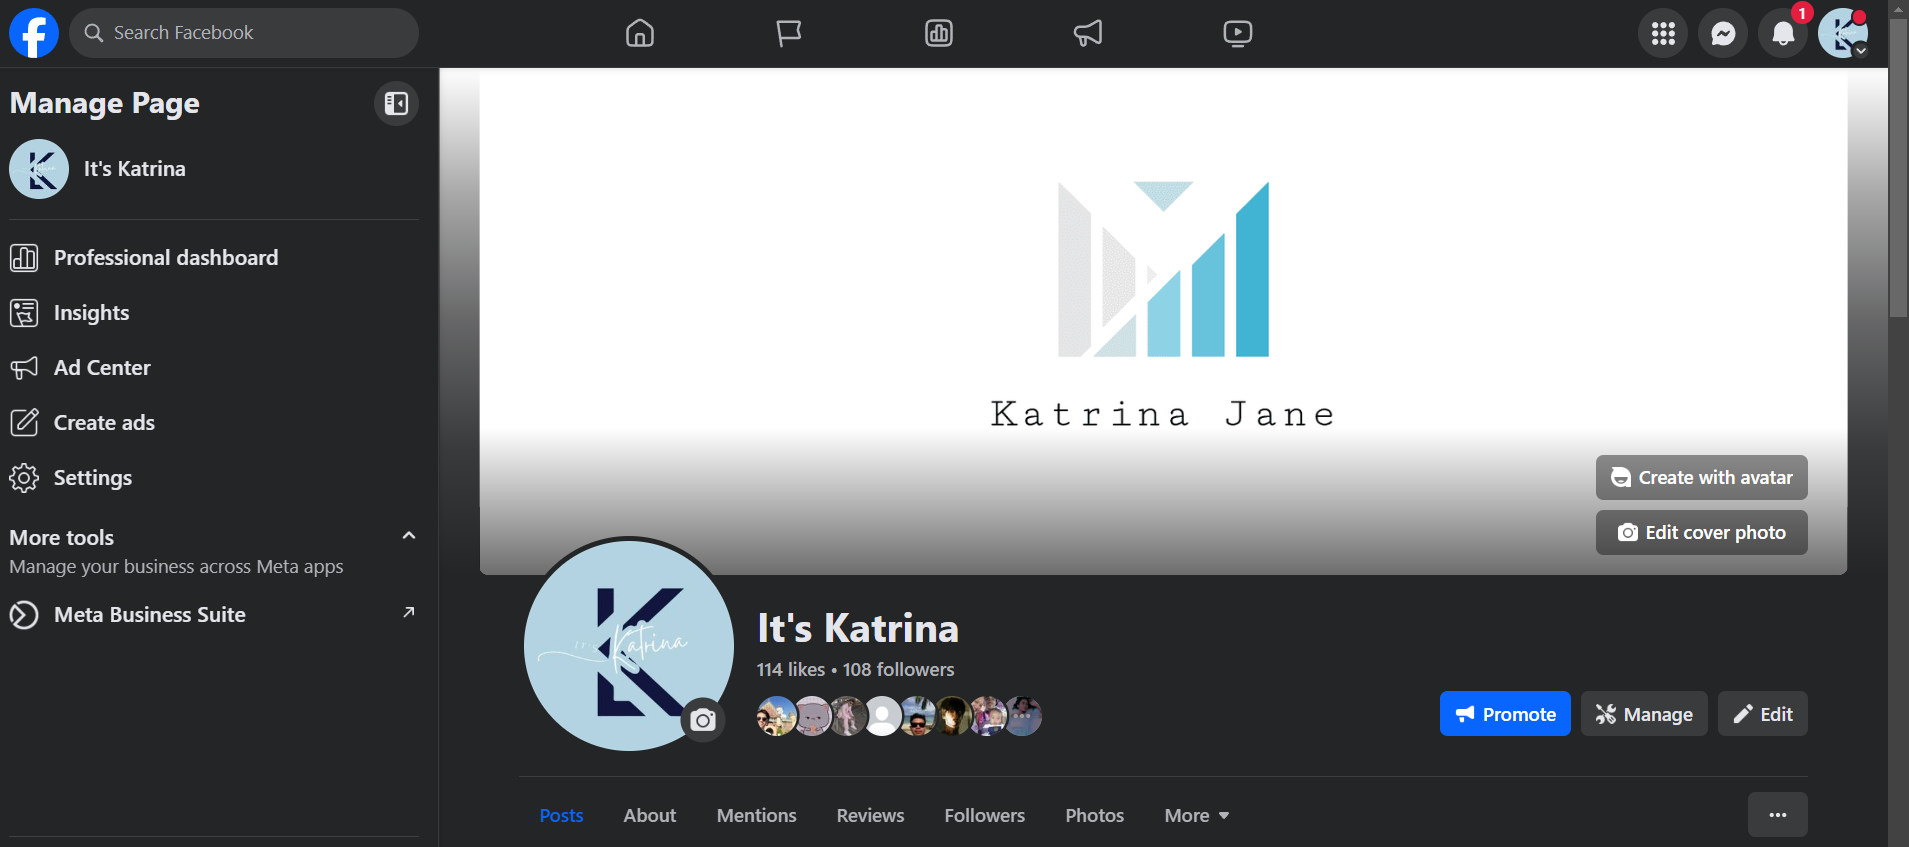Open the Professional dashboard chart icon in top bar
Viewport: 1909px width, 847px height.
click(x=939, y=33)
